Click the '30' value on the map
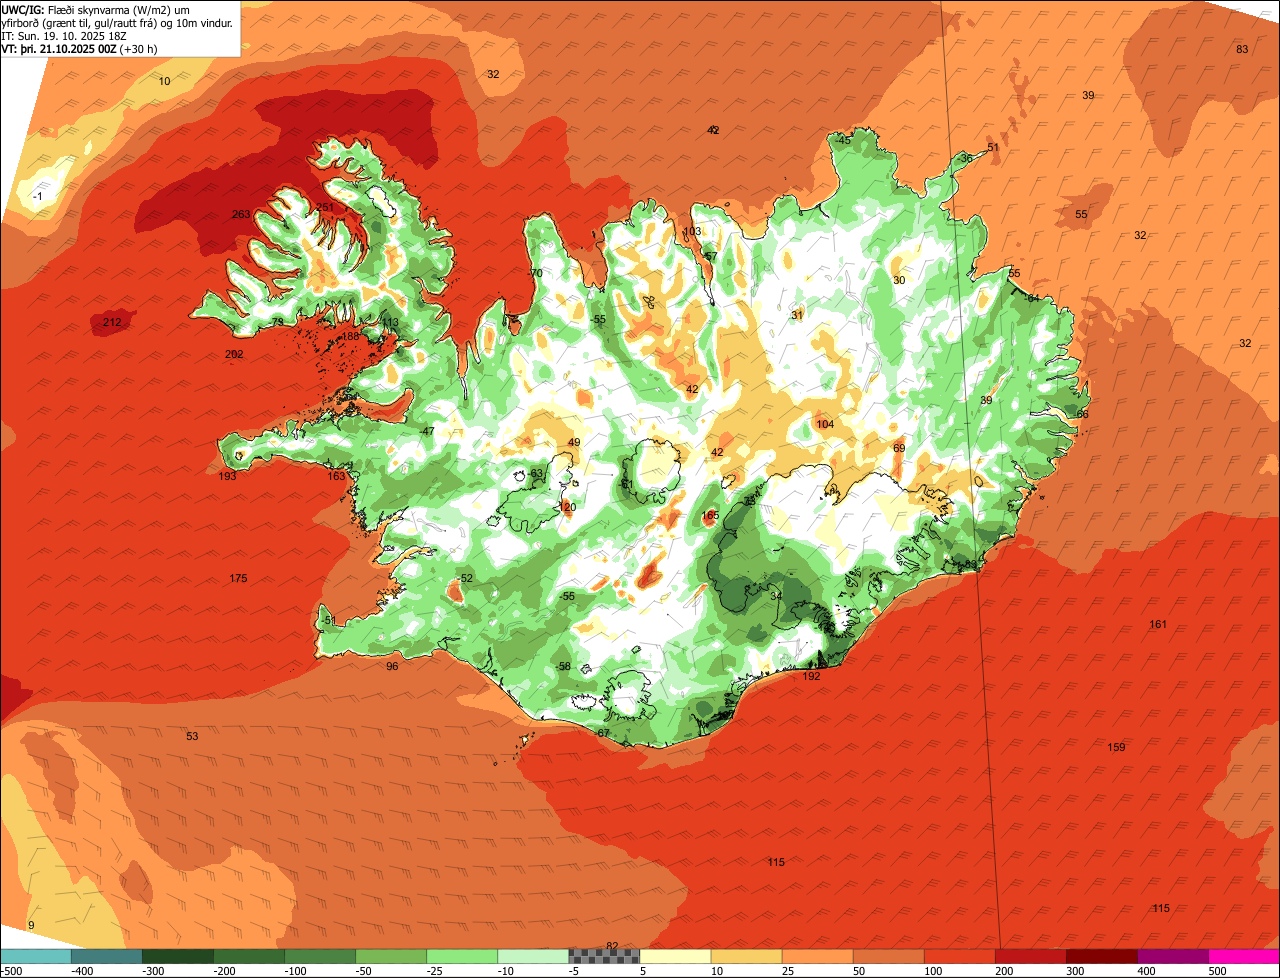Screen dimensions: 1280x978 [x=899, y=280]
